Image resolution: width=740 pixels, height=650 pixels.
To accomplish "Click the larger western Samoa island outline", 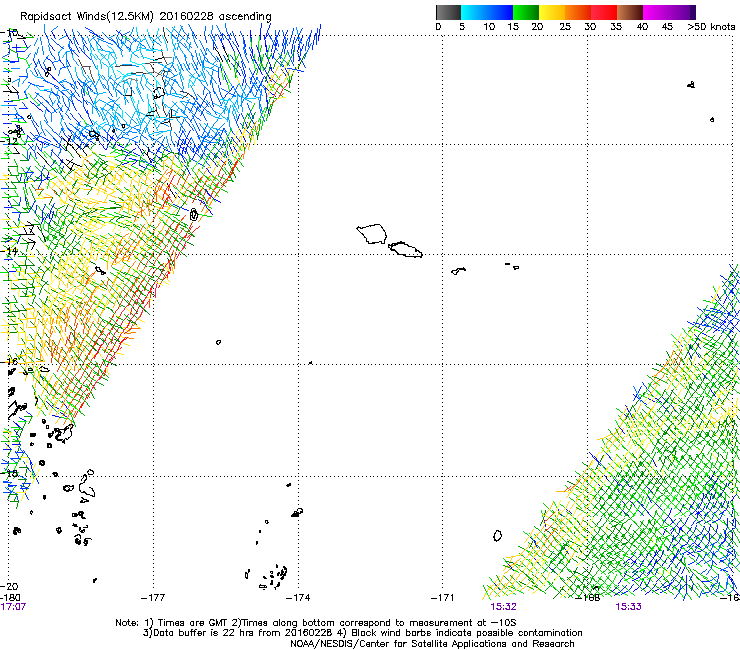I will pyautogui.click(x=372, y=234).
